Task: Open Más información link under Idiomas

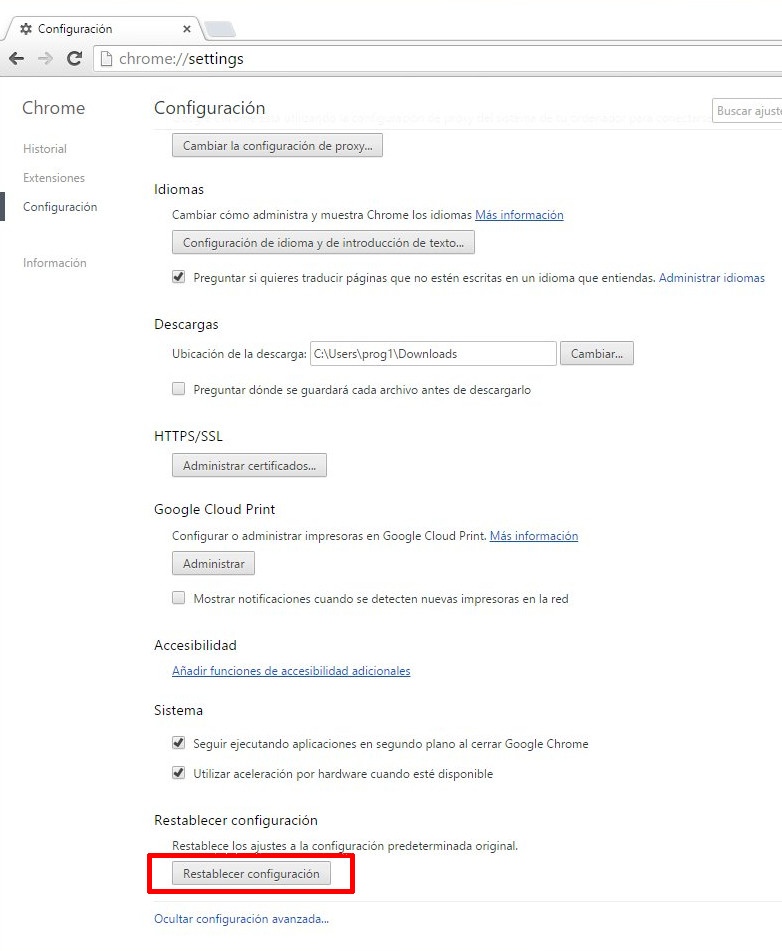Action: [x=519, y=215]
